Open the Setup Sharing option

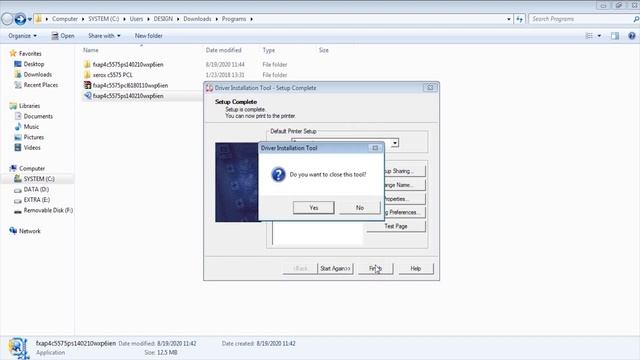(404, 171)
